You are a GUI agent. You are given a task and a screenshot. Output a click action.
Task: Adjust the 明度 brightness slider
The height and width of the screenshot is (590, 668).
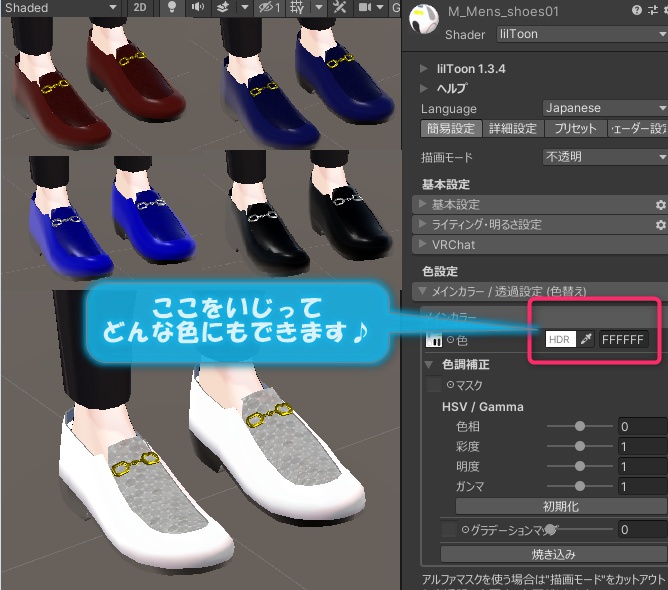pyautogui.click(x=579, y=466)
